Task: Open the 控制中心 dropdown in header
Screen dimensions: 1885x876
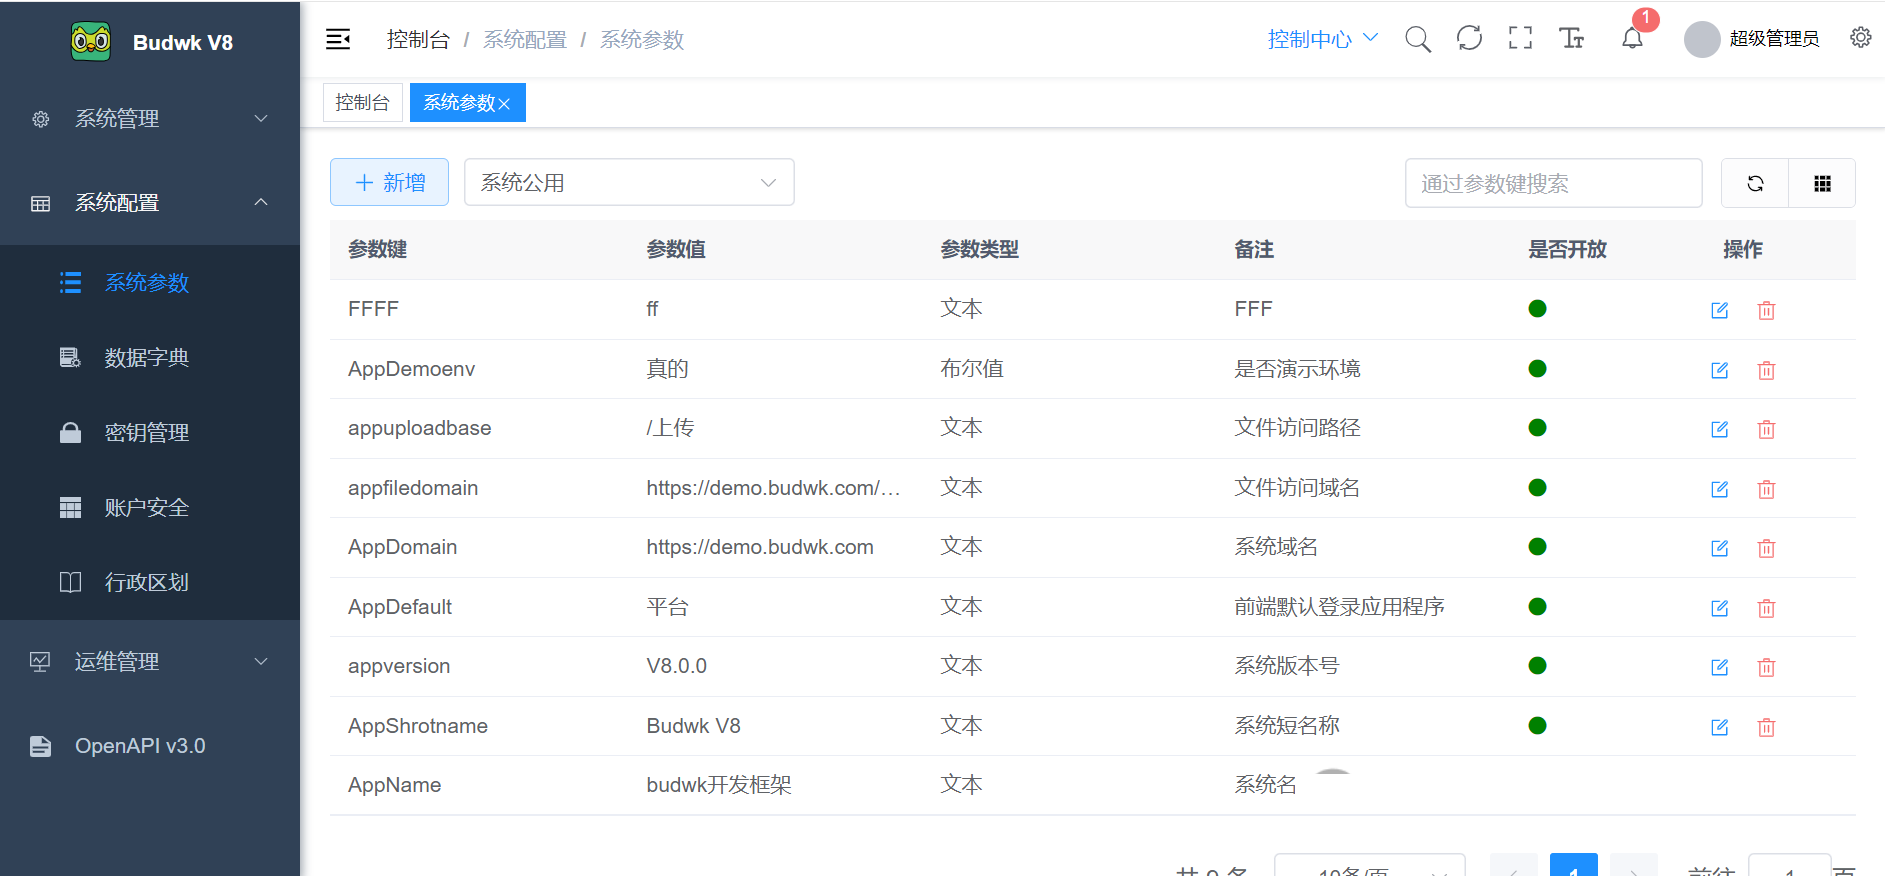Action: (1322, 39)
